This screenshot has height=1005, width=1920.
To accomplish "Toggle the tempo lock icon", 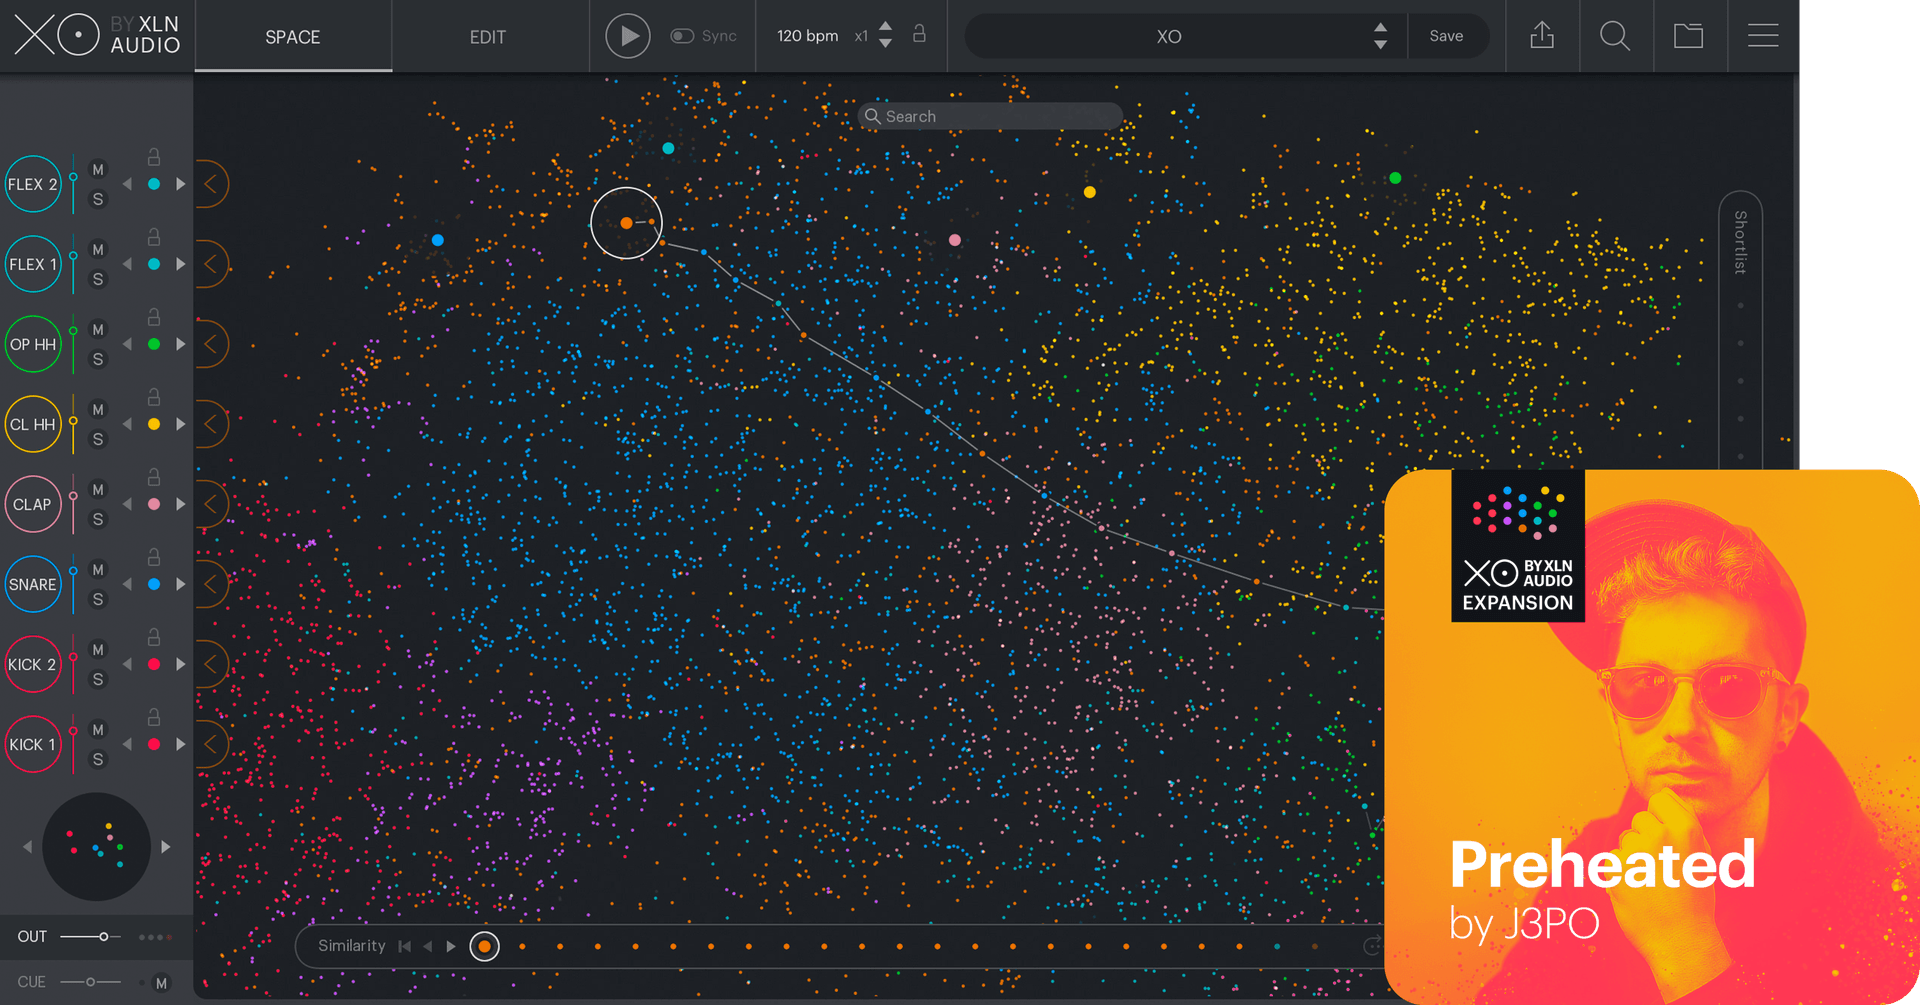I will pyautogui.click(x=919, y=34).
